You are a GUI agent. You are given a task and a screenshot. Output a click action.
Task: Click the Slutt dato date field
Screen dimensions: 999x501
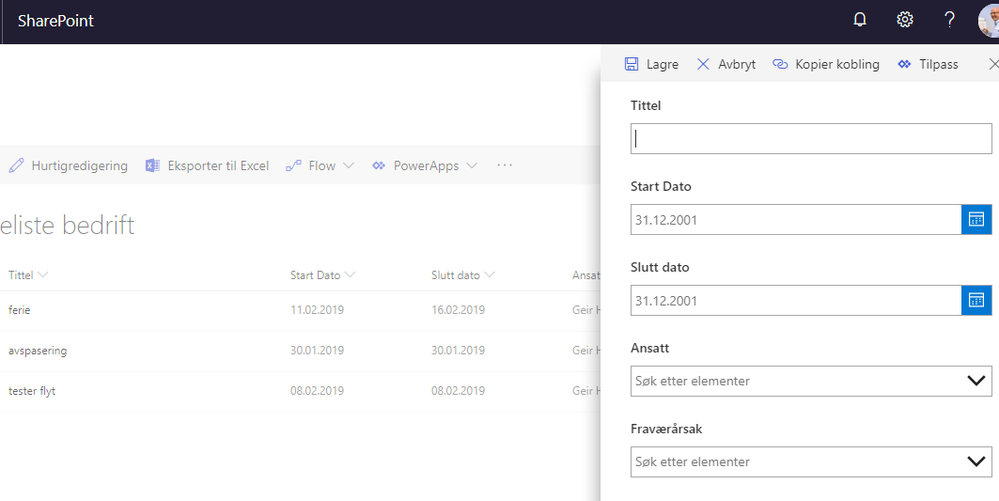click(x=796, y=300)
